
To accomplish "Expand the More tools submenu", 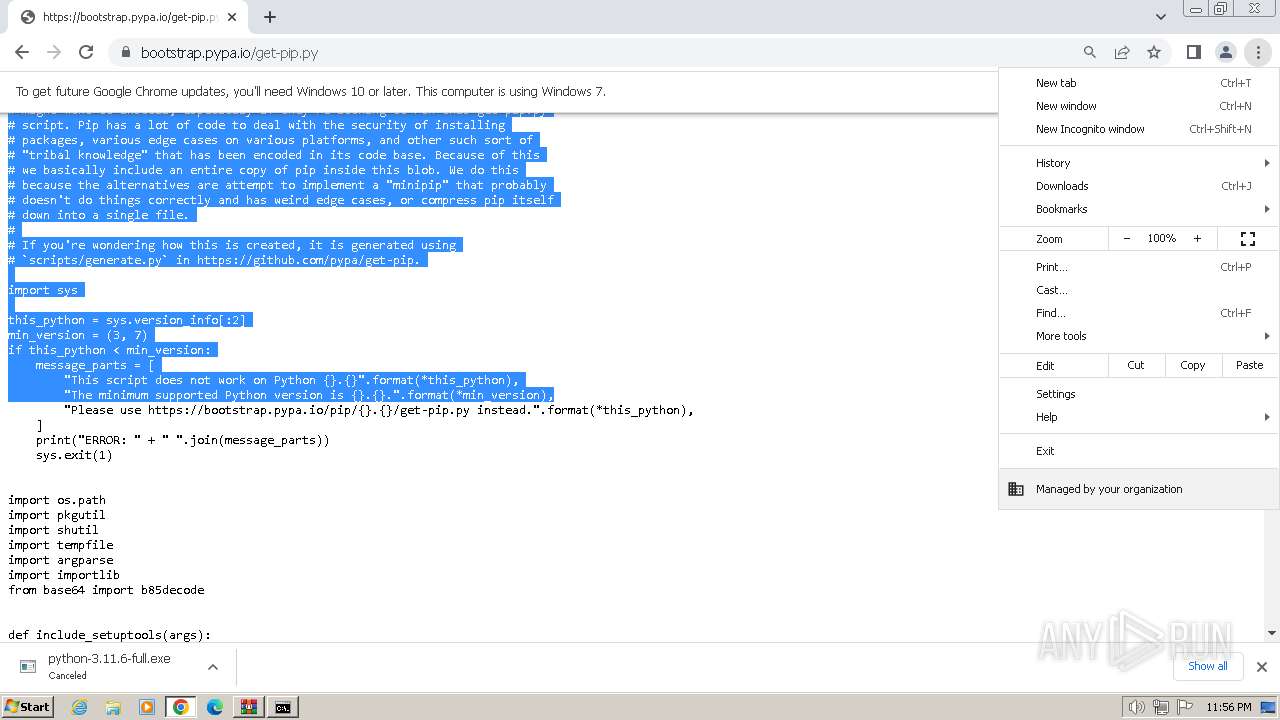I will 1139,336.
